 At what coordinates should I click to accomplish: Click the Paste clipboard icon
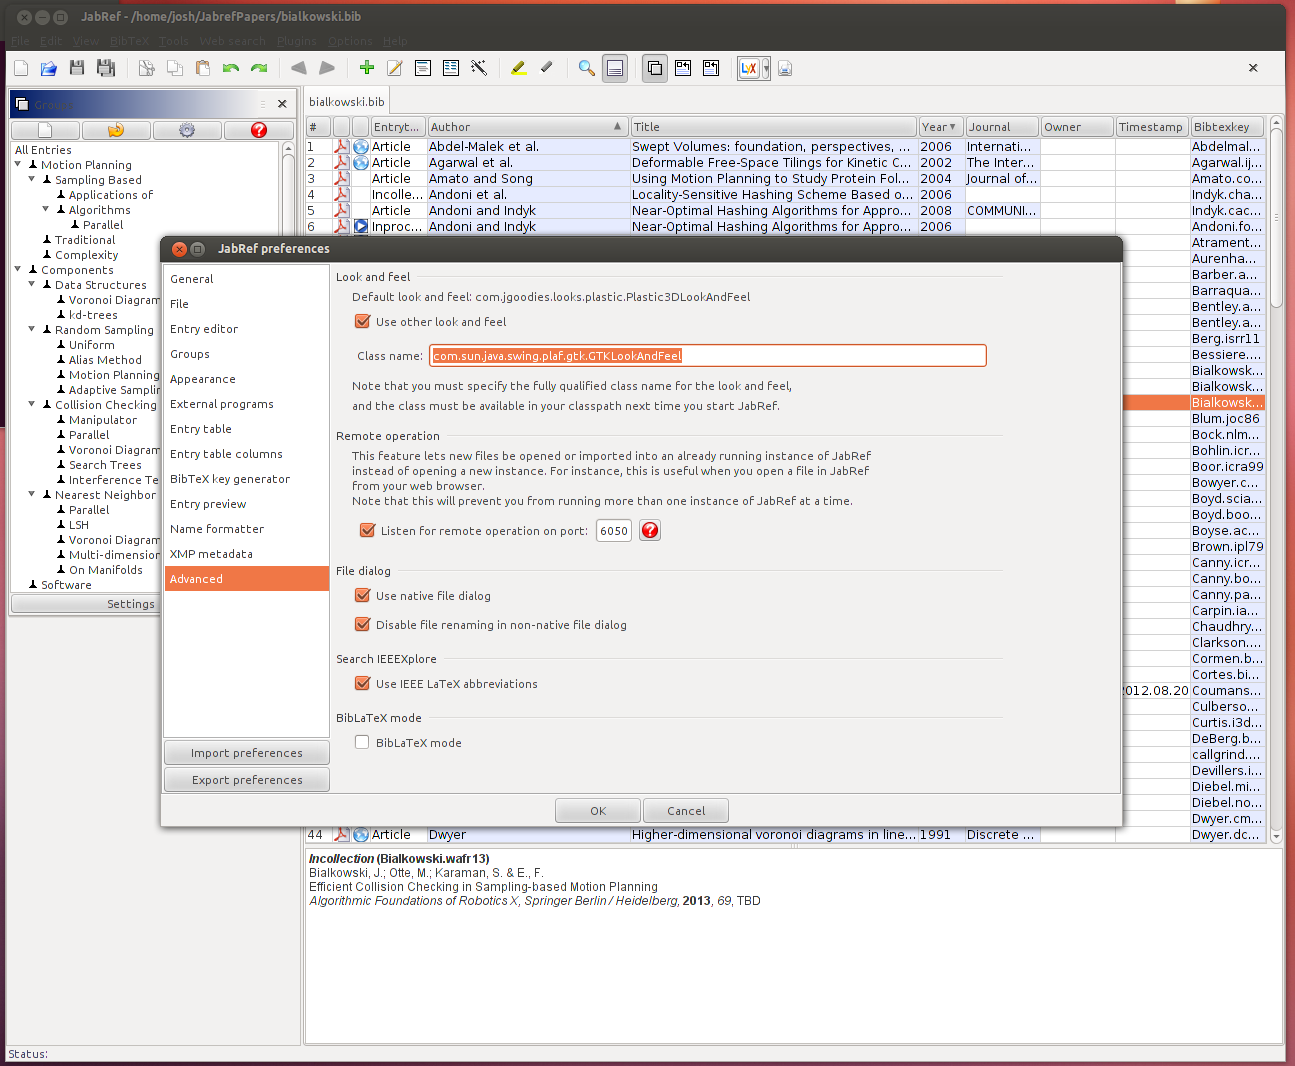[203, 68]
